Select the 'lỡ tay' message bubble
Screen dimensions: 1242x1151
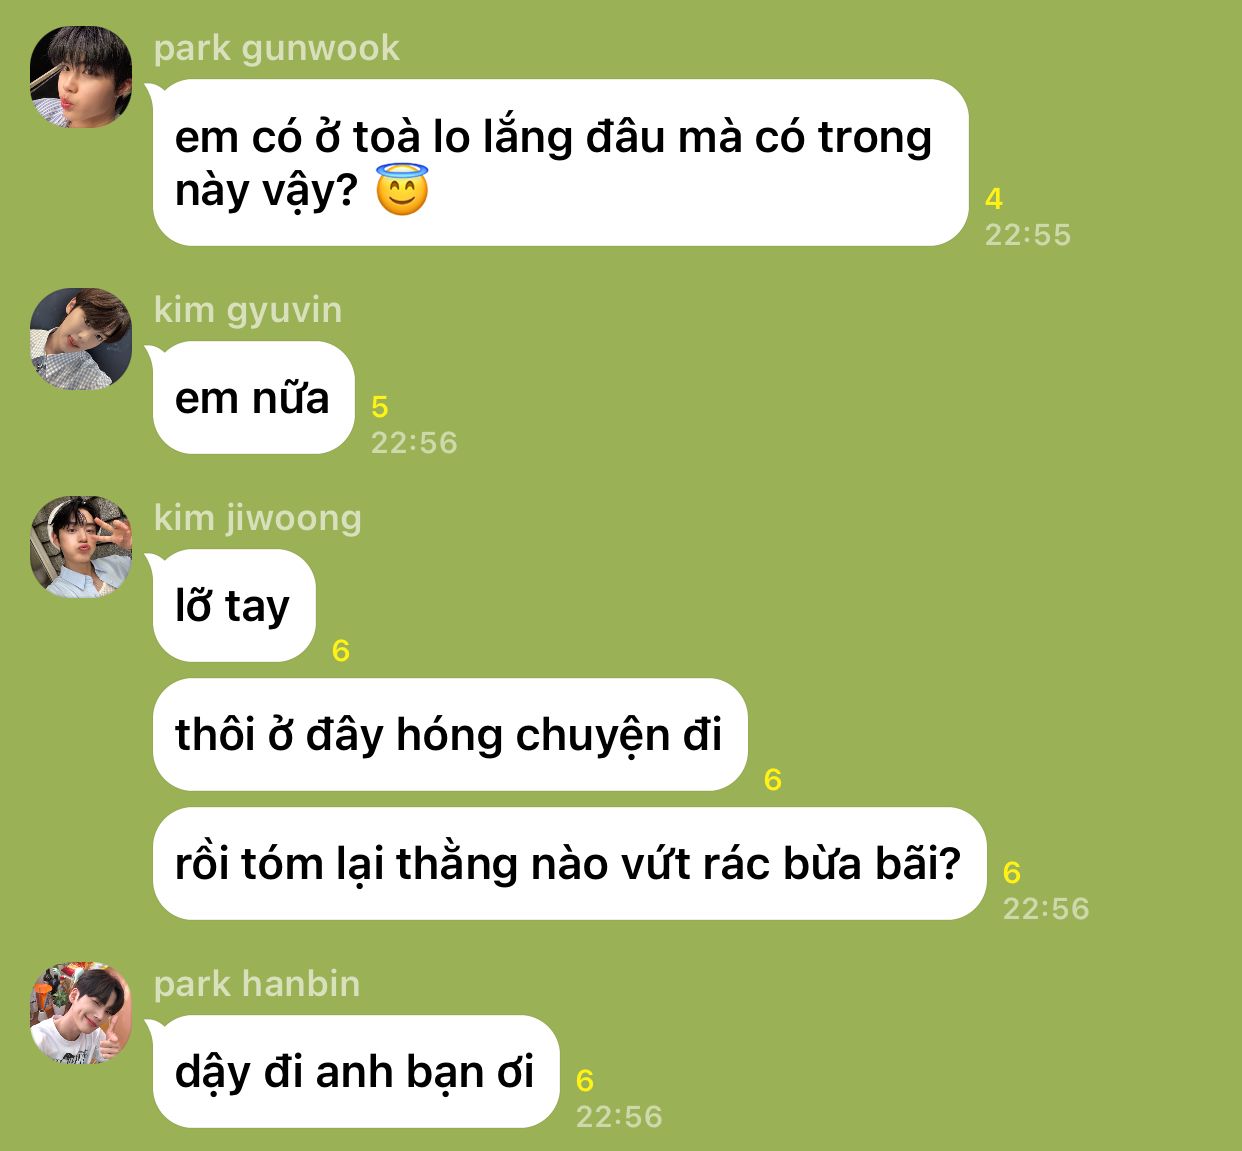[x=233, y=606]
